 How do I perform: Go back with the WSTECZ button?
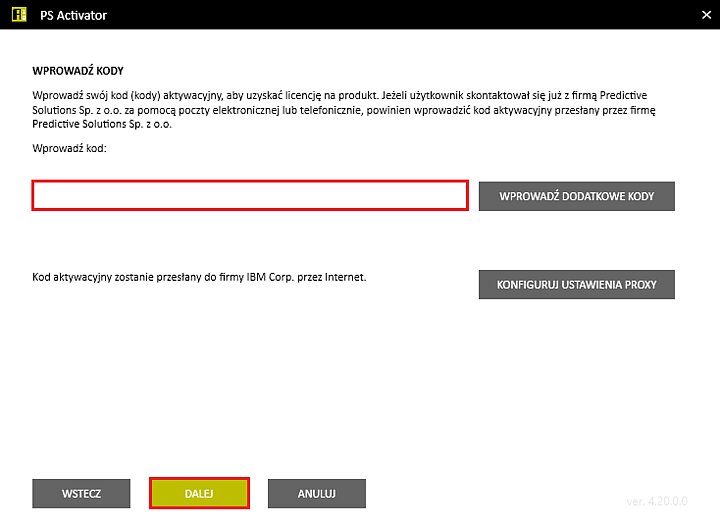81,494
